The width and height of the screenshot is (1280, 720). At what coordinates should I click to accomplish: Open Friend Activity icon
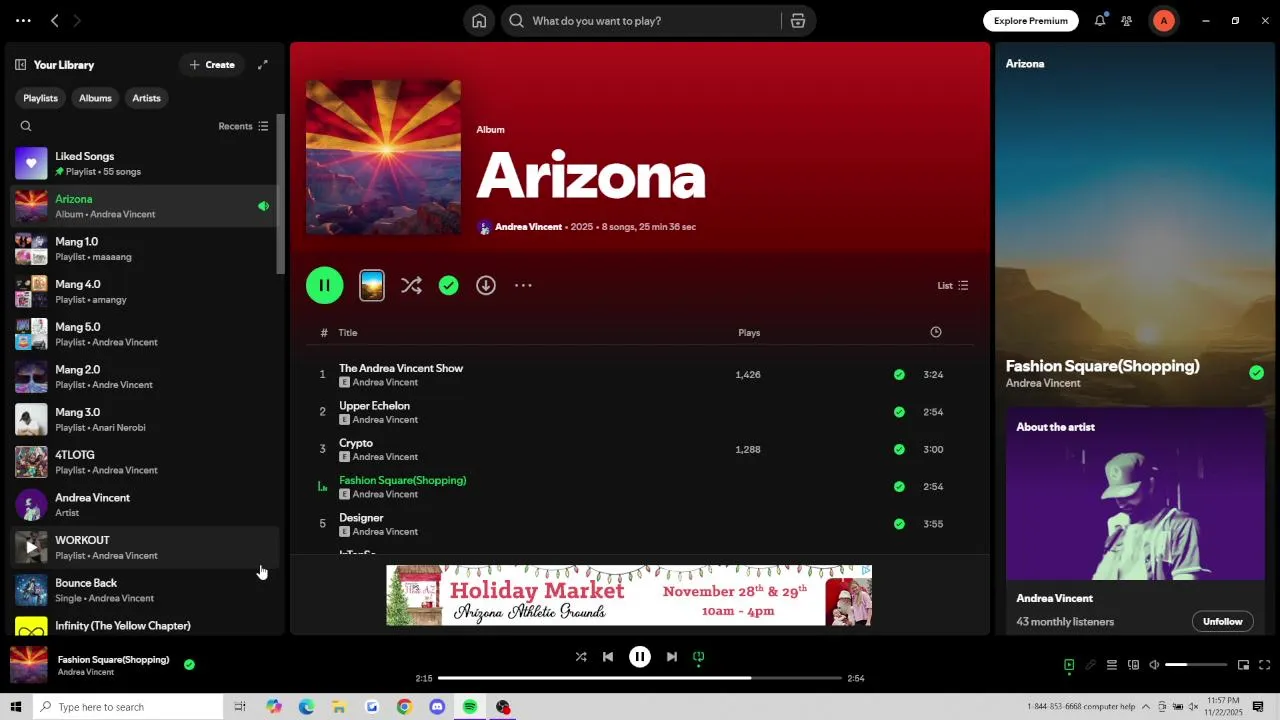click(1127, 20)
